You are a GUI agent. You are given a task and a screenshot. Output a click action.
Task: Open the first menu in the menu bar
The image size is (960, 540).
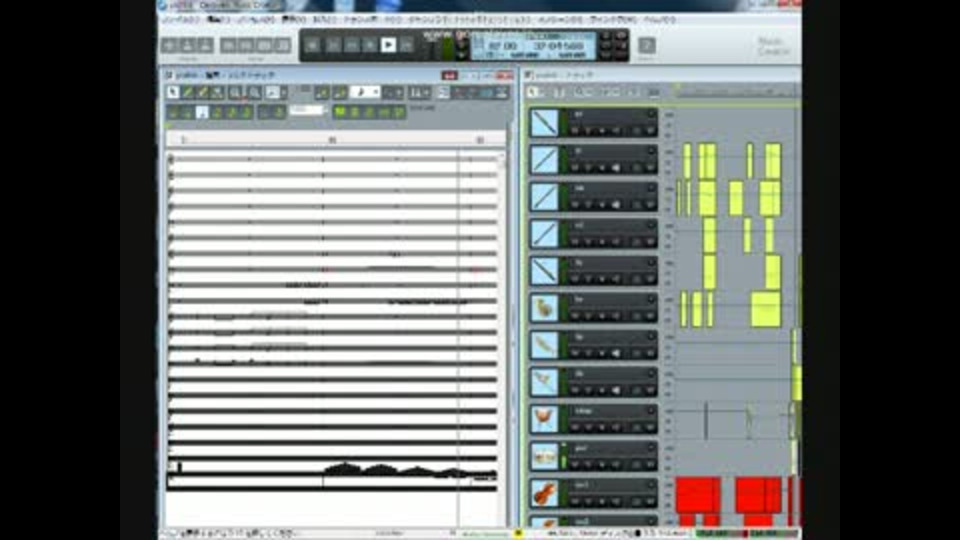tap(181, 20)
